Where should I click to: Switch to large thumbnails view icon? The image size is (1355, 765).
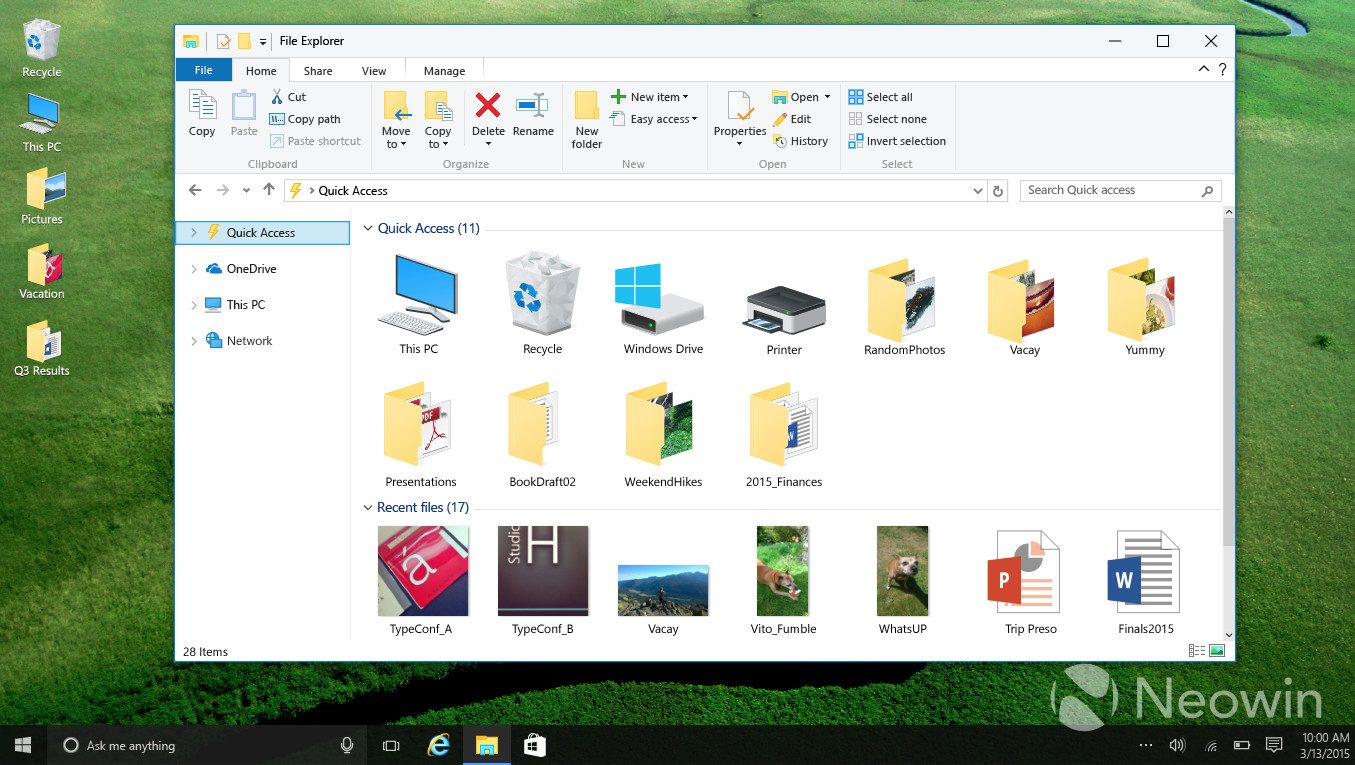pos(1217,651)
